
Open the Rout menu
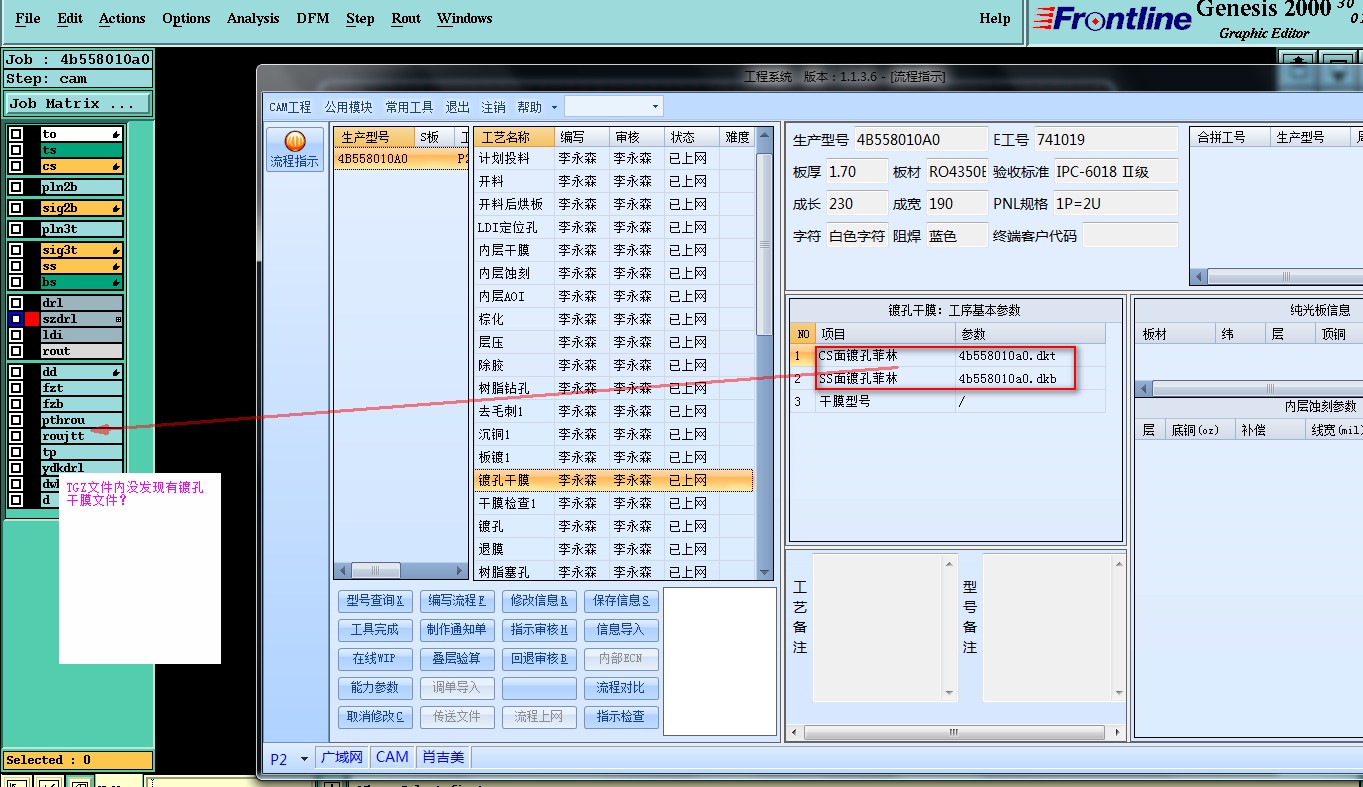coord(406,18)
